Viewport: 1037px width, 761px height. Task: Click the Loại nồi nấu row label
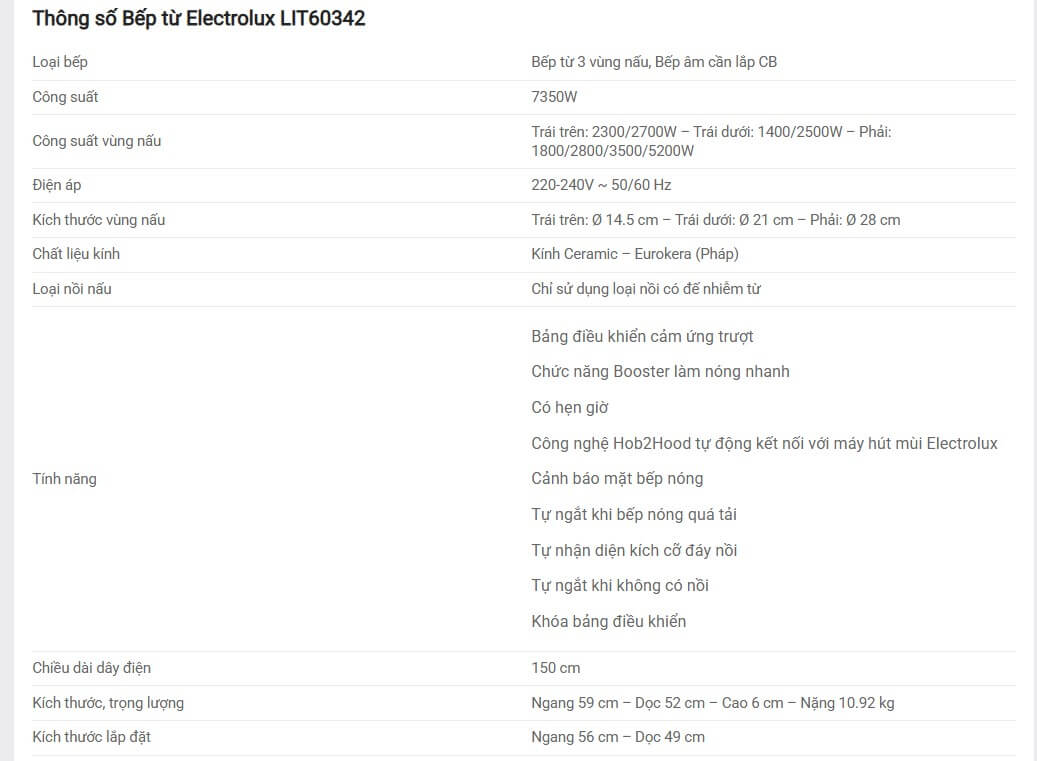point(72,289)
